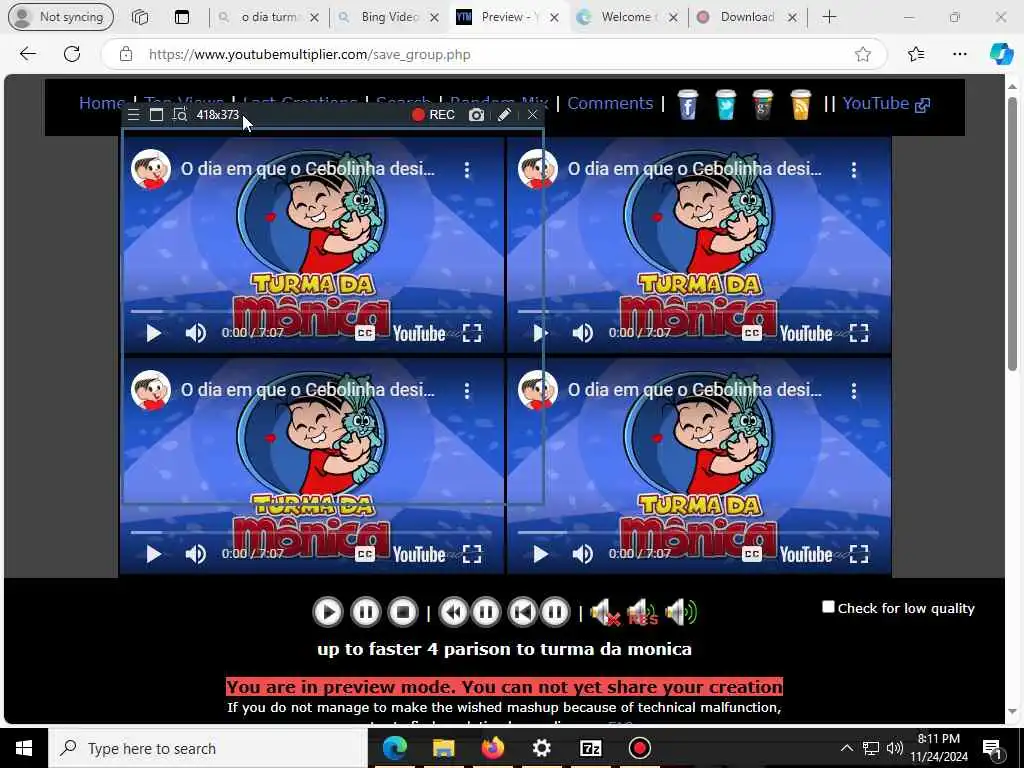
Task: Open the Edge settings and more menu
Action: click(959, 54)
